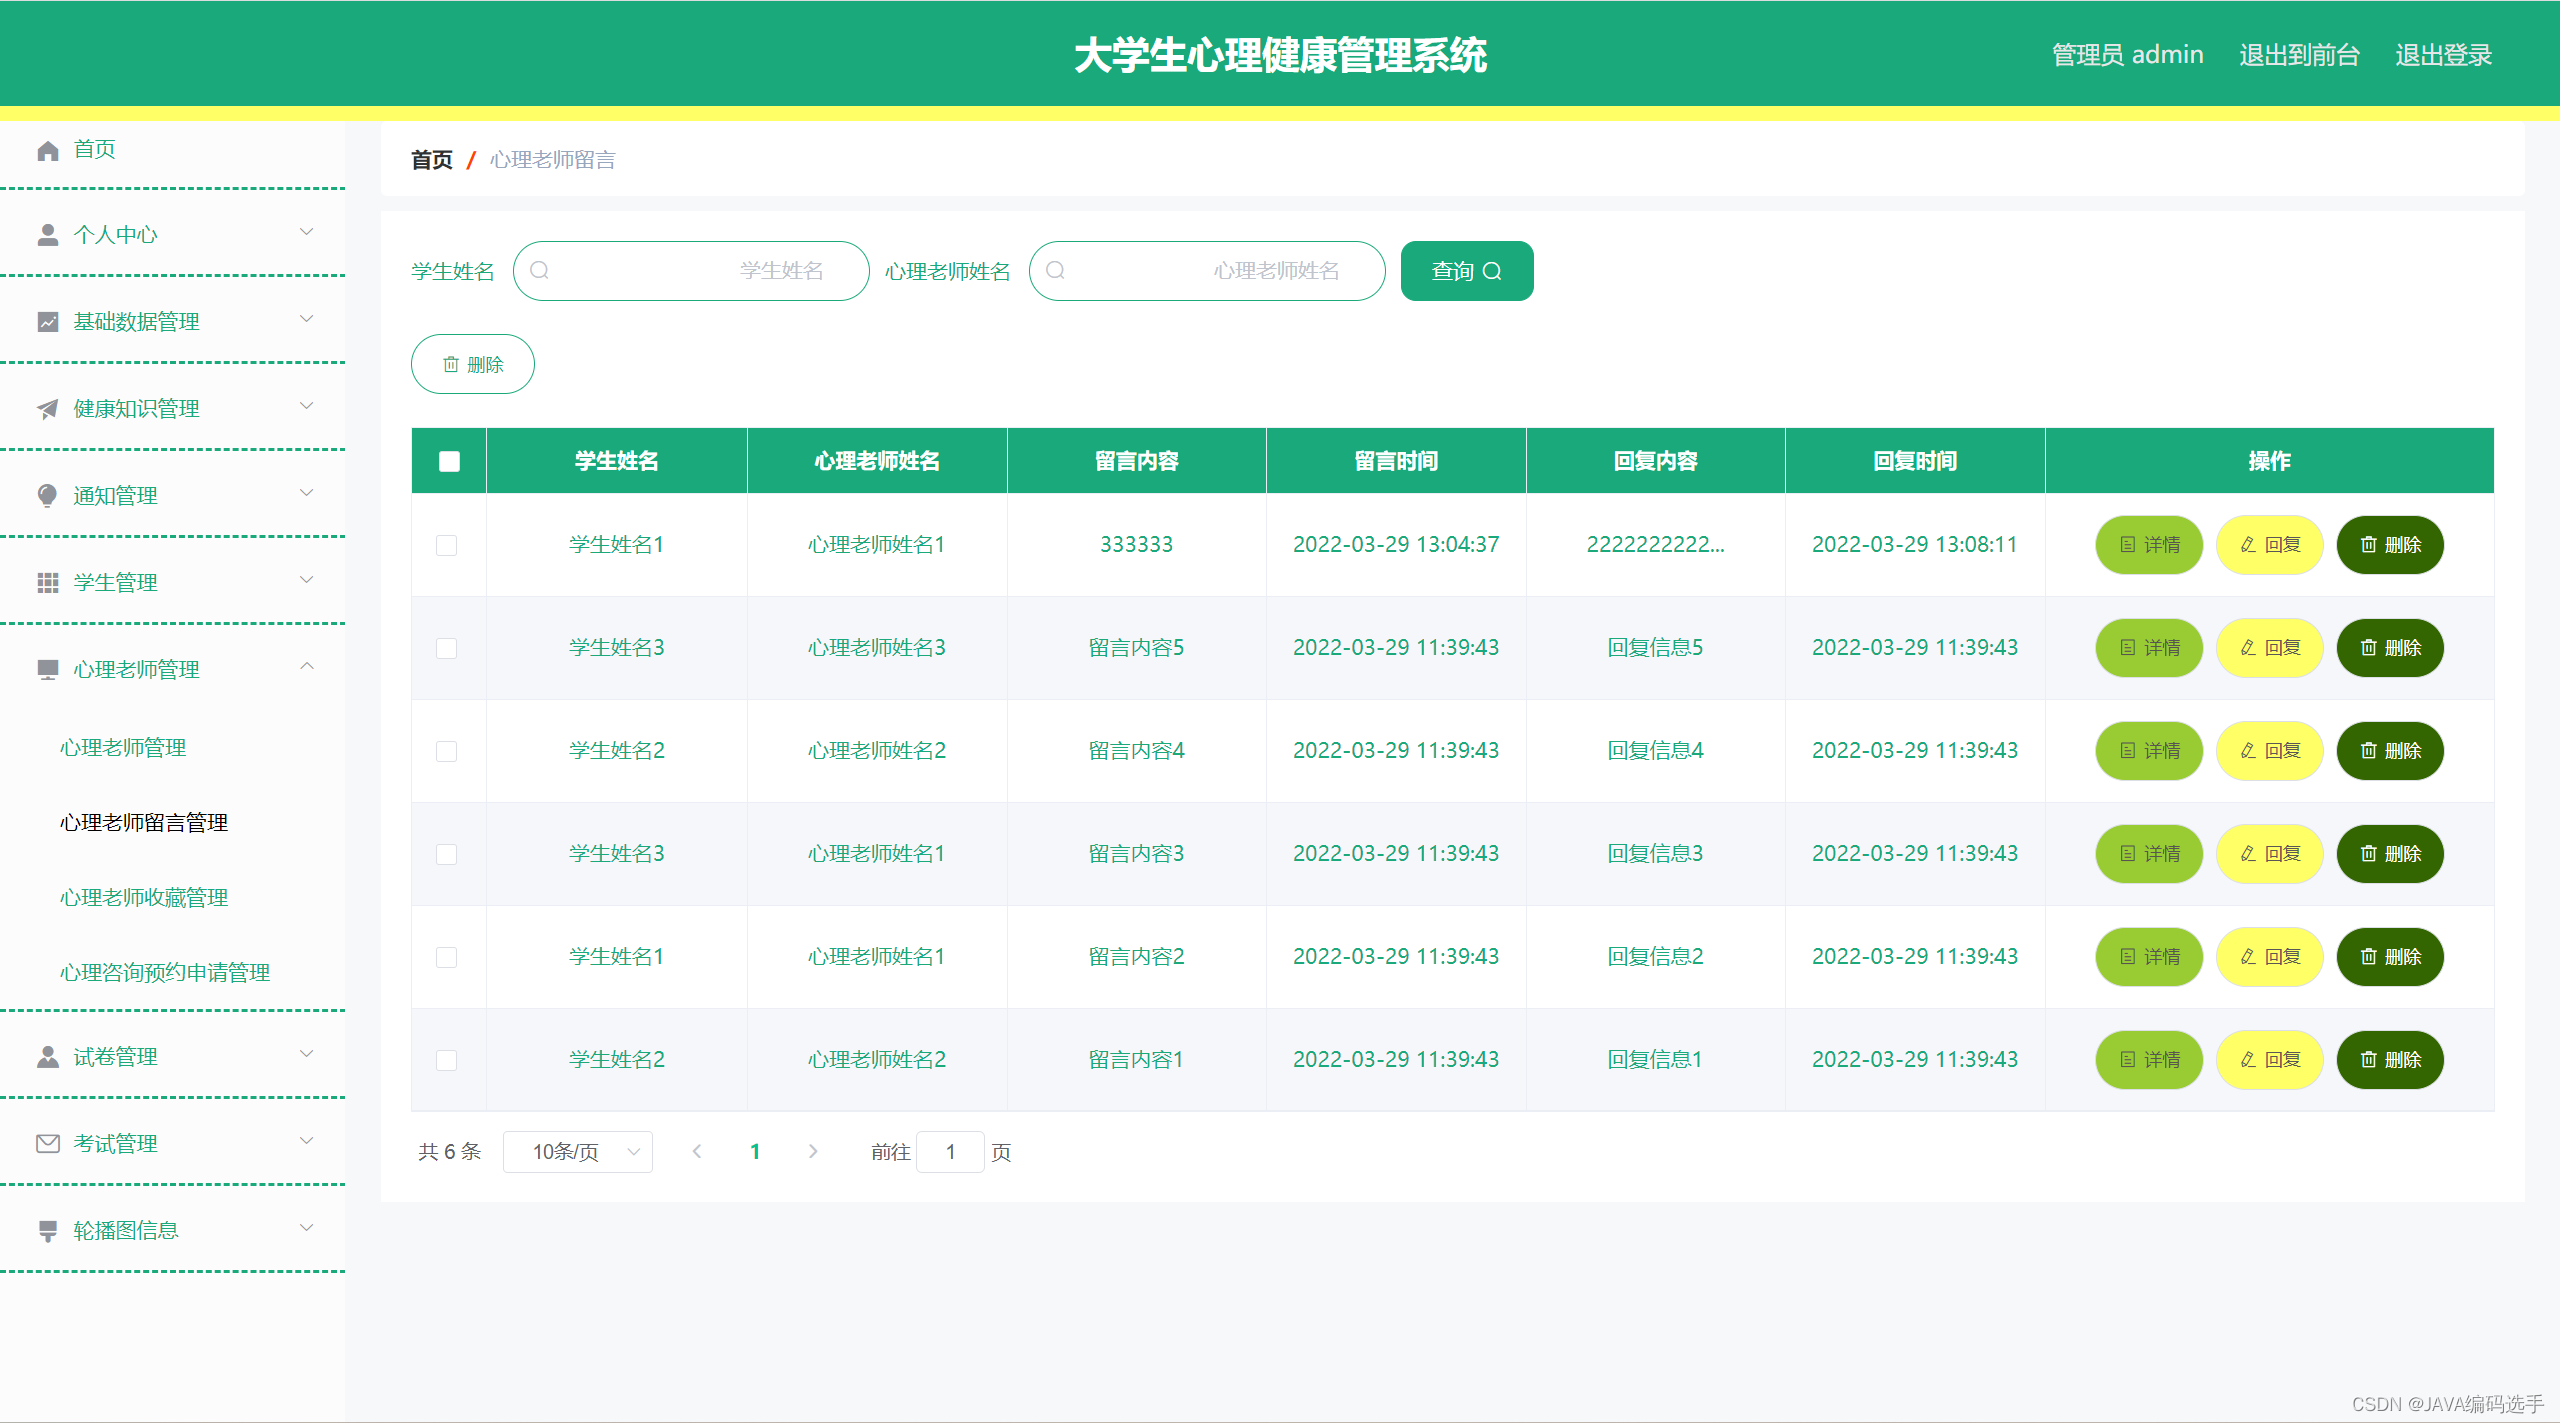This screenshot has width=2560, height=1423.
Task: Expand the 基础数据管理 sidebar menu
Action: (172, 322)
